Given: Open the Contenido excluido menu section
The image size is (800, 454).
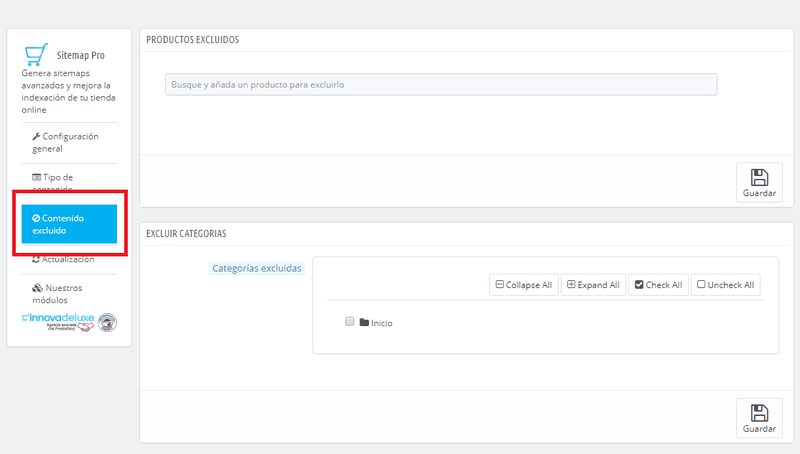Looking at the screenshot, I should pos(69,223).
